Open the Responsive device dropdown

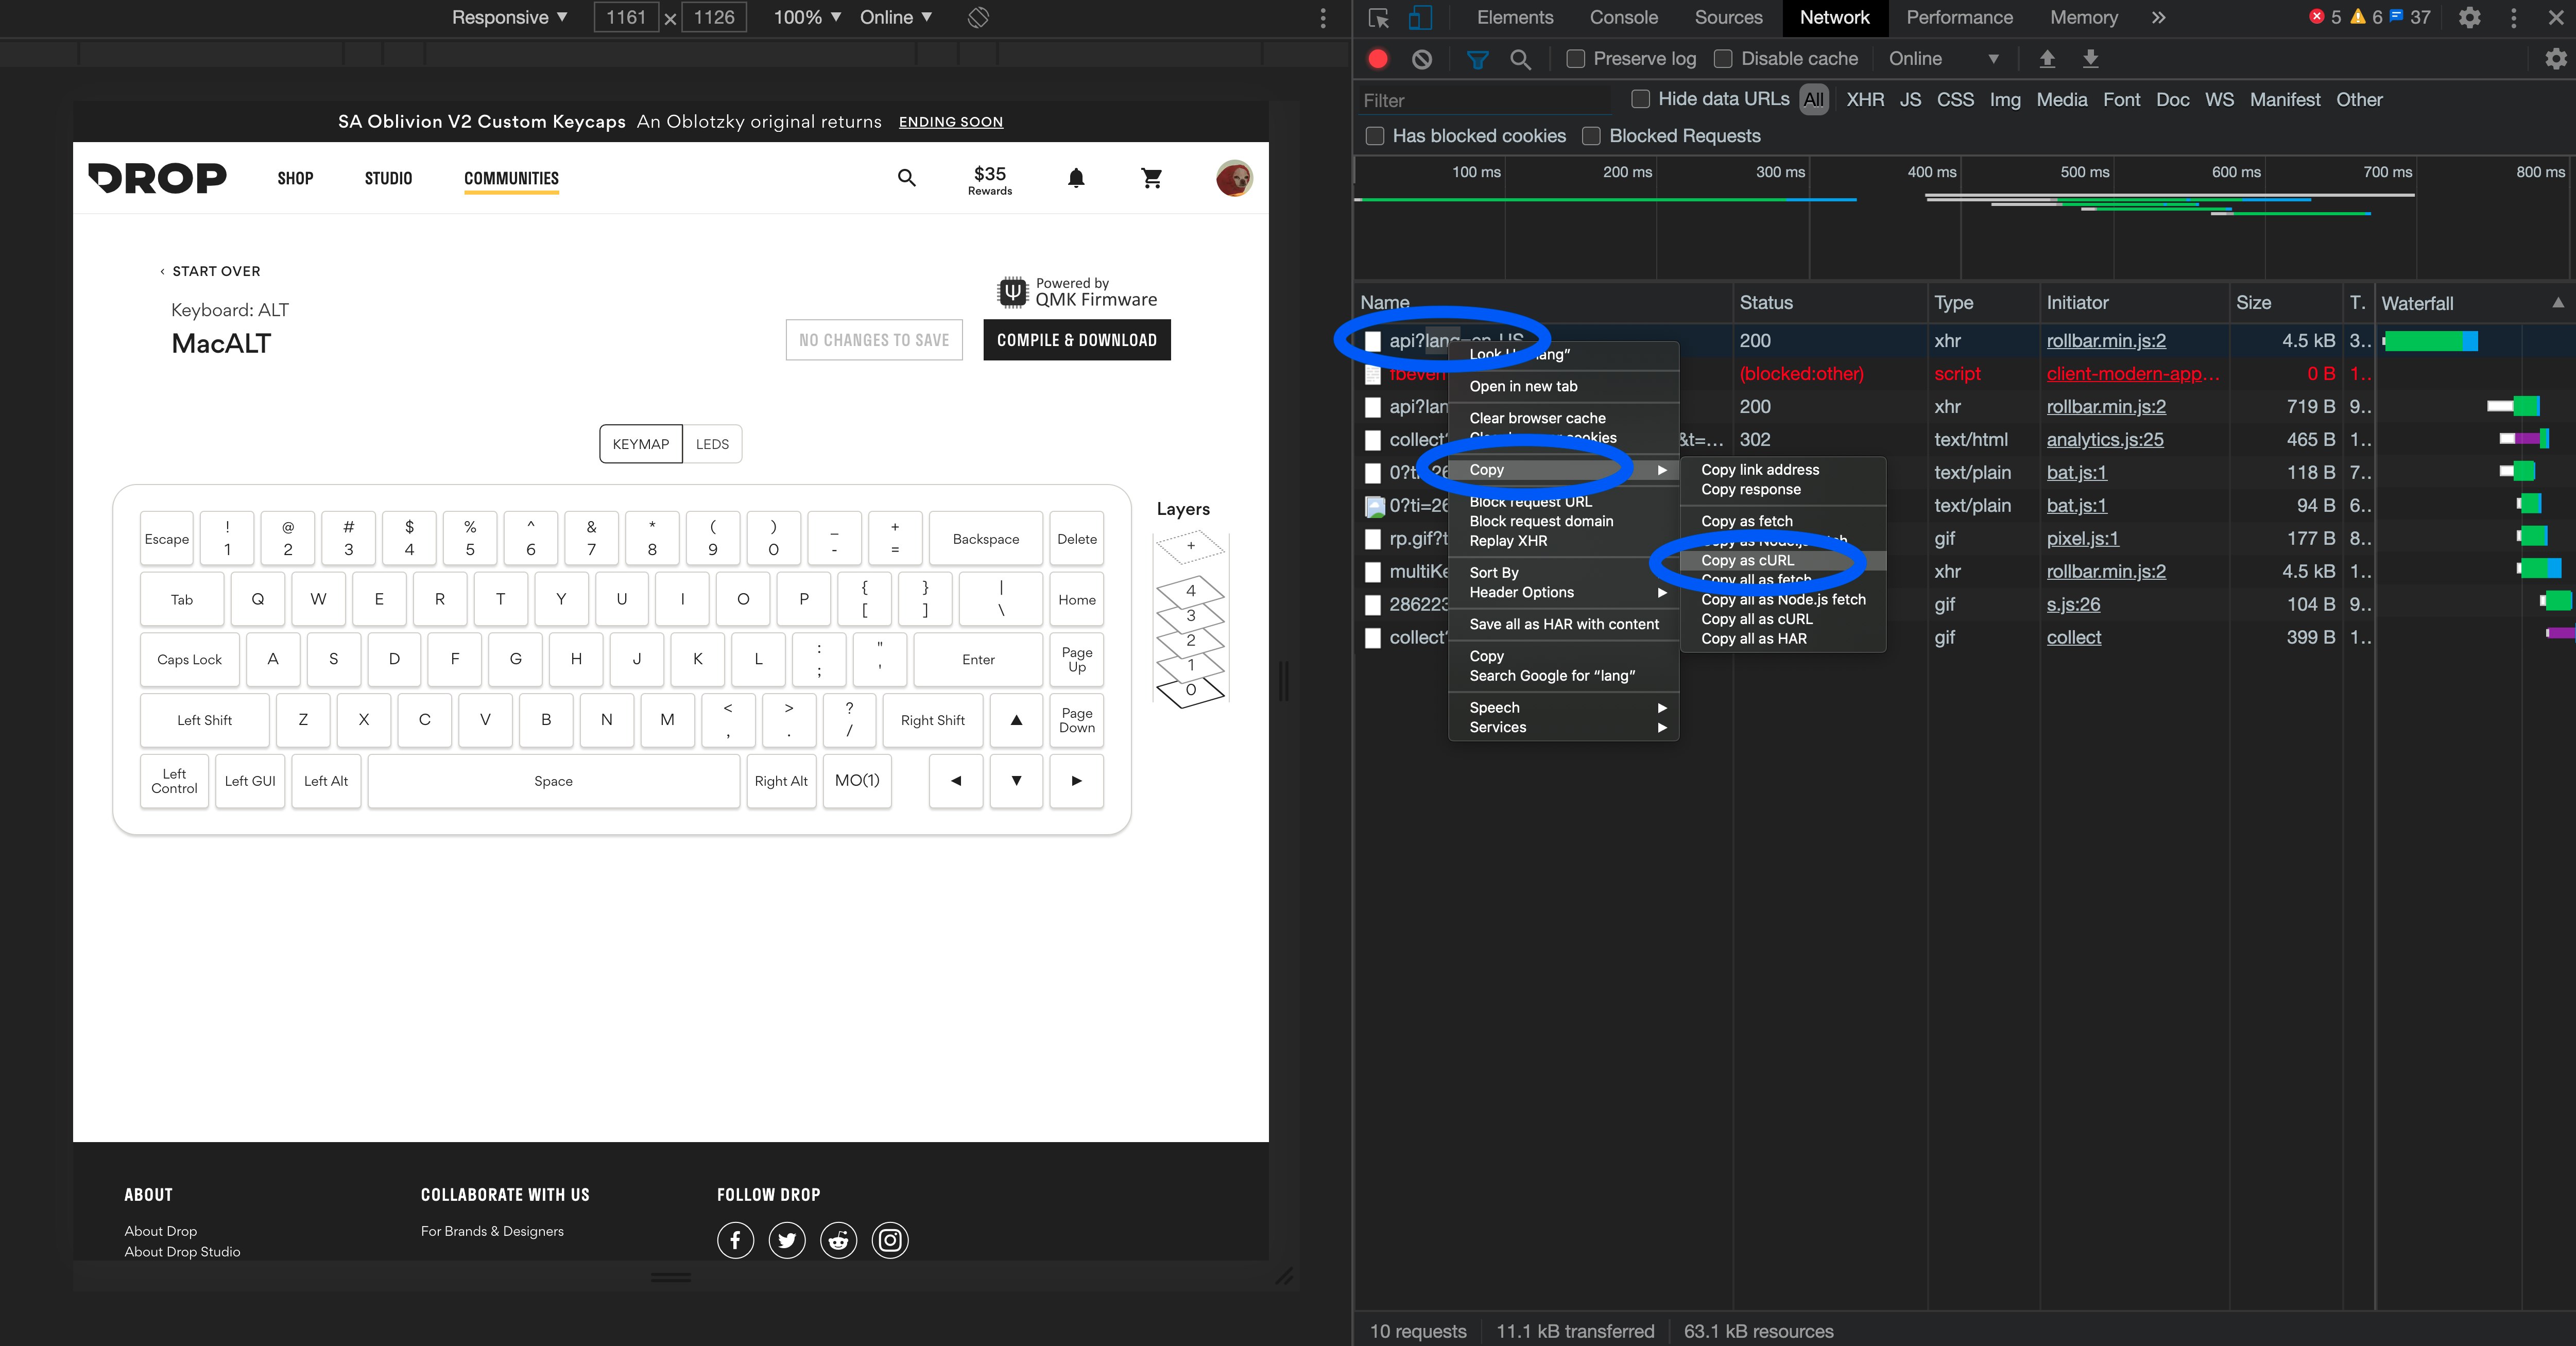[509, 17]
